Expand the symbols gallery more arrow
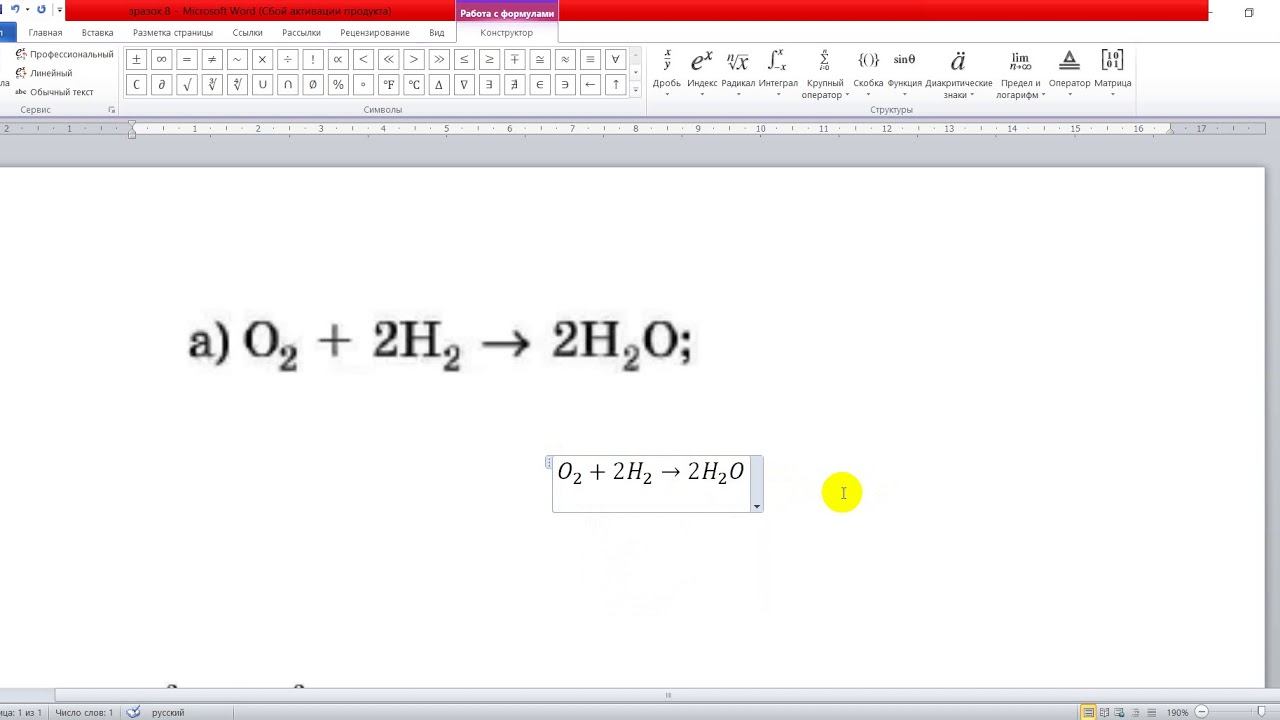Screen dimensions: 1280x720 (636, 90)
